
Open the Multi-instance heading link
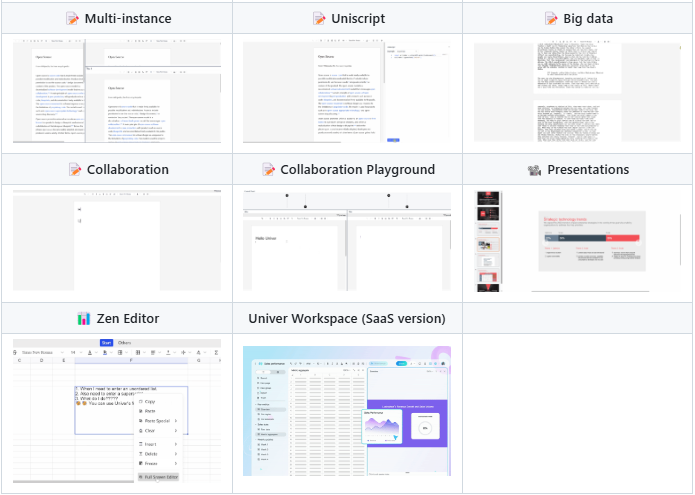128,19
